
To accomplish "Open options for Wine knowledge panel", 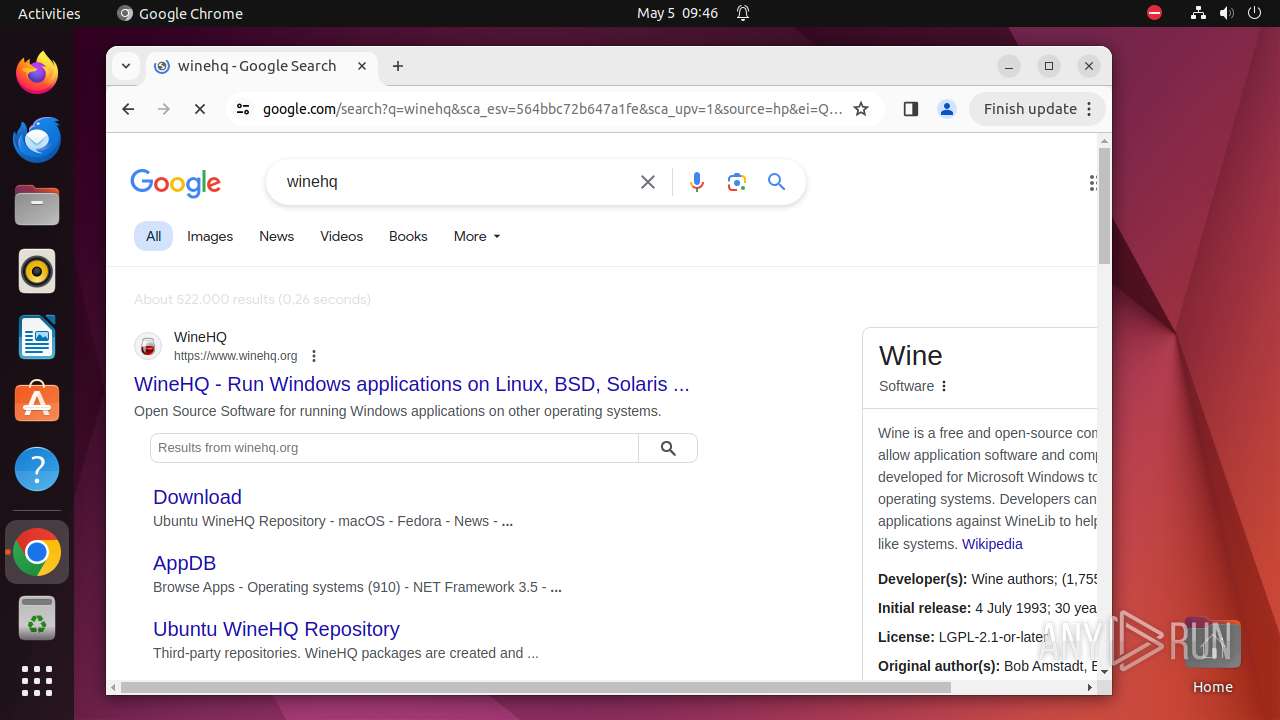I will (x=944, y=386).
